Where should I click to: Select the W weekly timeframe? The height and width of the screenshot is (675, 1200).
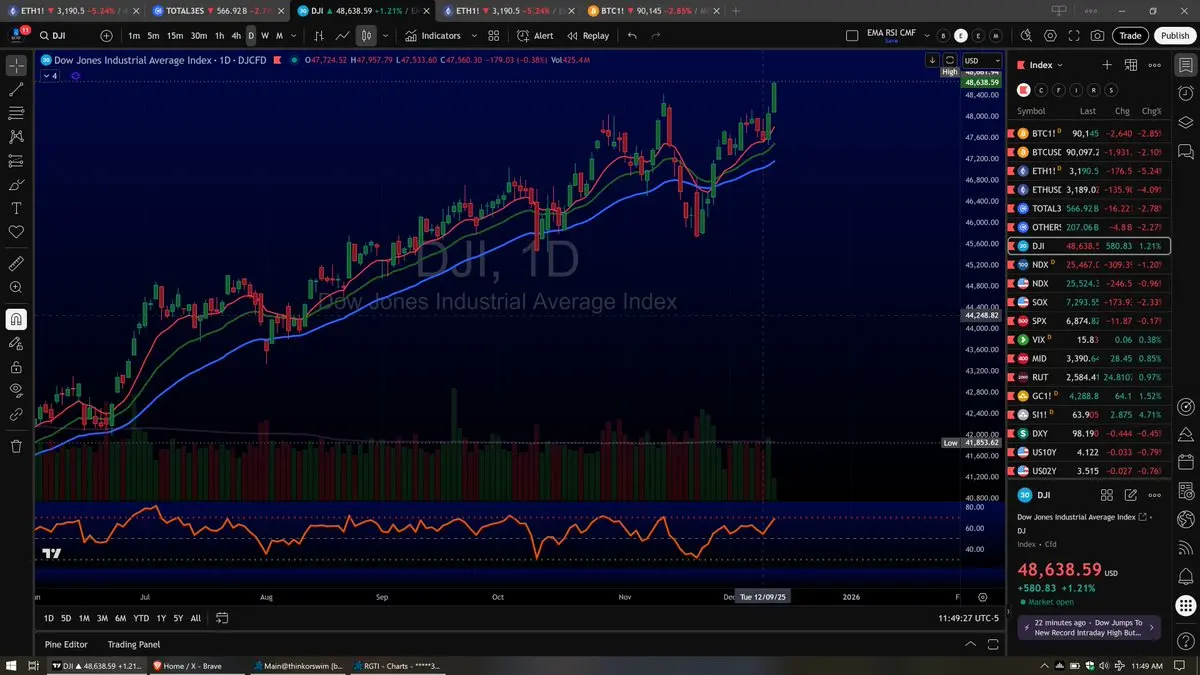coord(265,35)
